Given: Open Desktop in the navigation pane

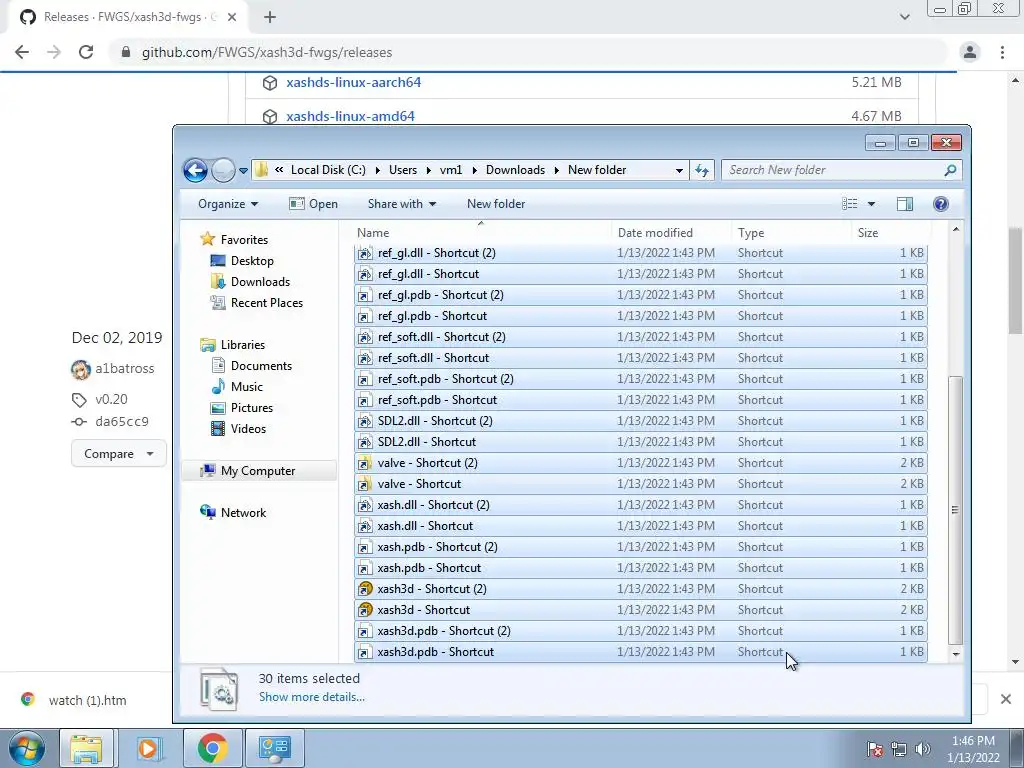Looking at the screenshot, I should coord(251,261).
